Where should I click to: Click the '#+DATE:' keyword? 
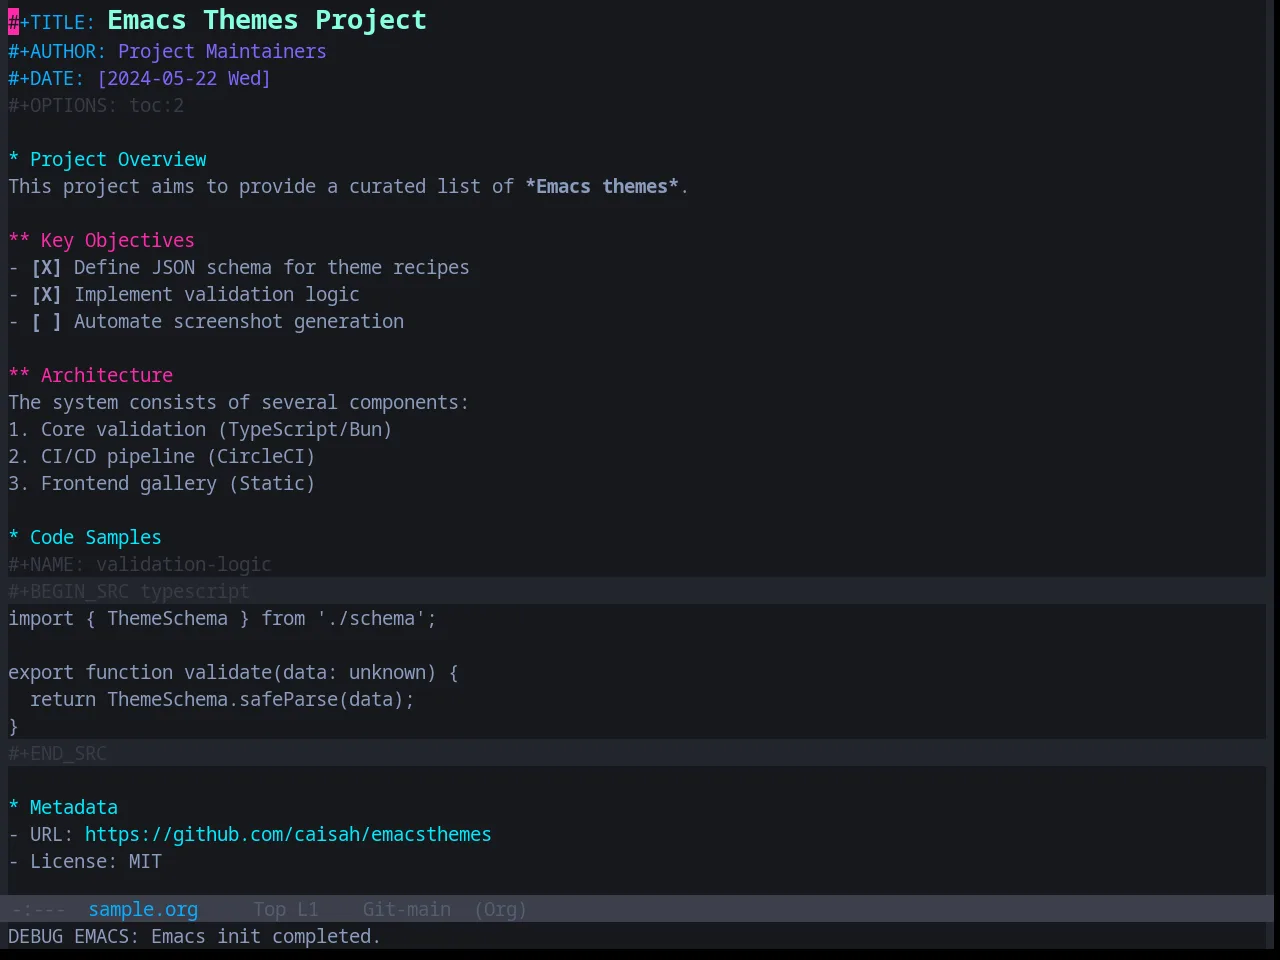coord(46,78)
